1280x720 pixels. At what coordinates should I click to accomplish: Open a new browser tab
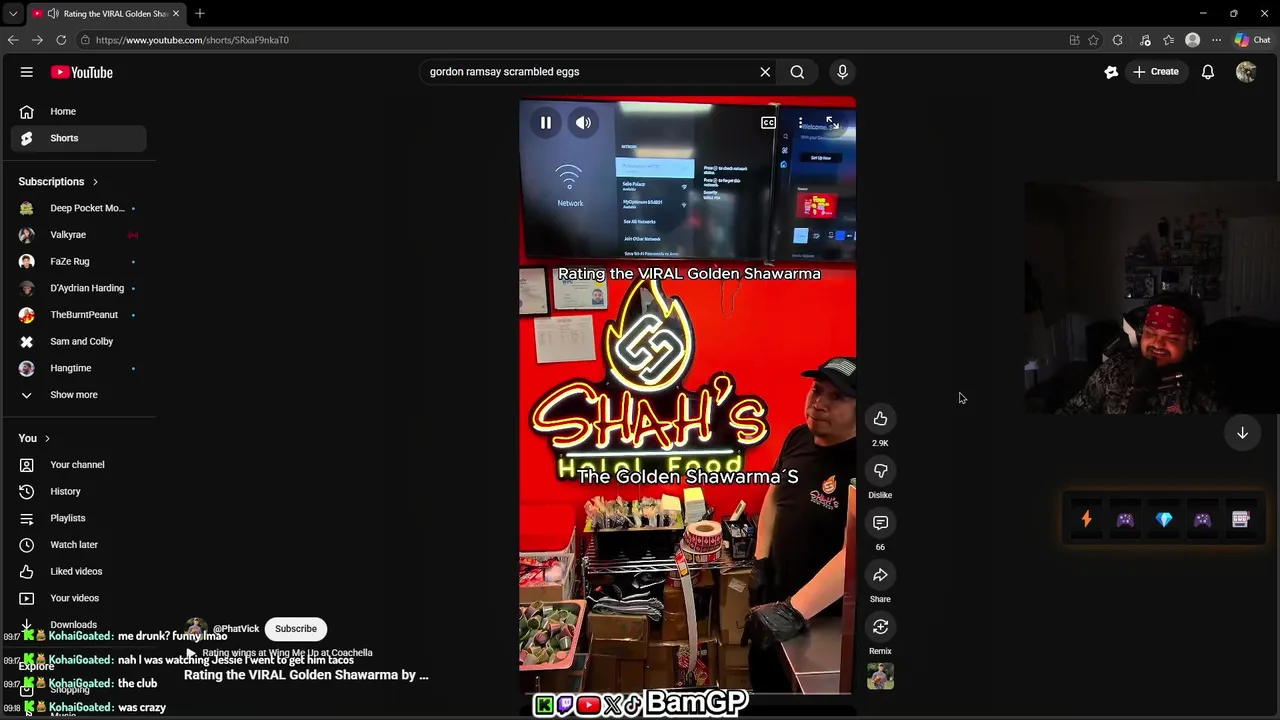pyautogui.click(x=200, y=13)
